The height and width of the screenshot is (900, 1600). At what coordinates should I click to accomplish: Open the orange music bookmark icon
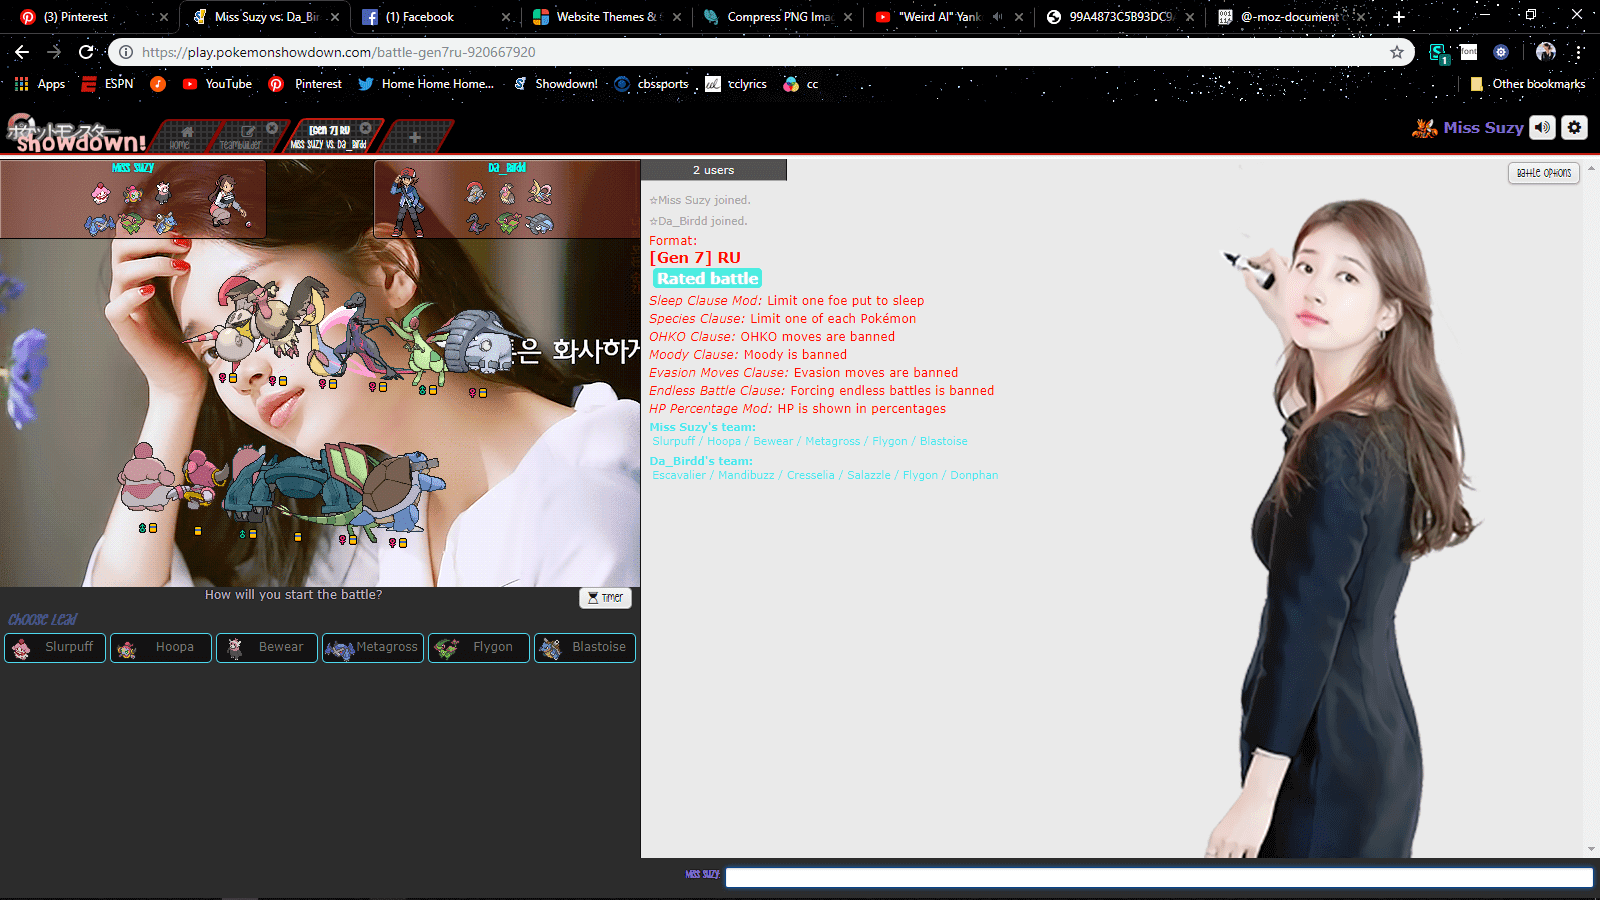(x=158, y=84)
